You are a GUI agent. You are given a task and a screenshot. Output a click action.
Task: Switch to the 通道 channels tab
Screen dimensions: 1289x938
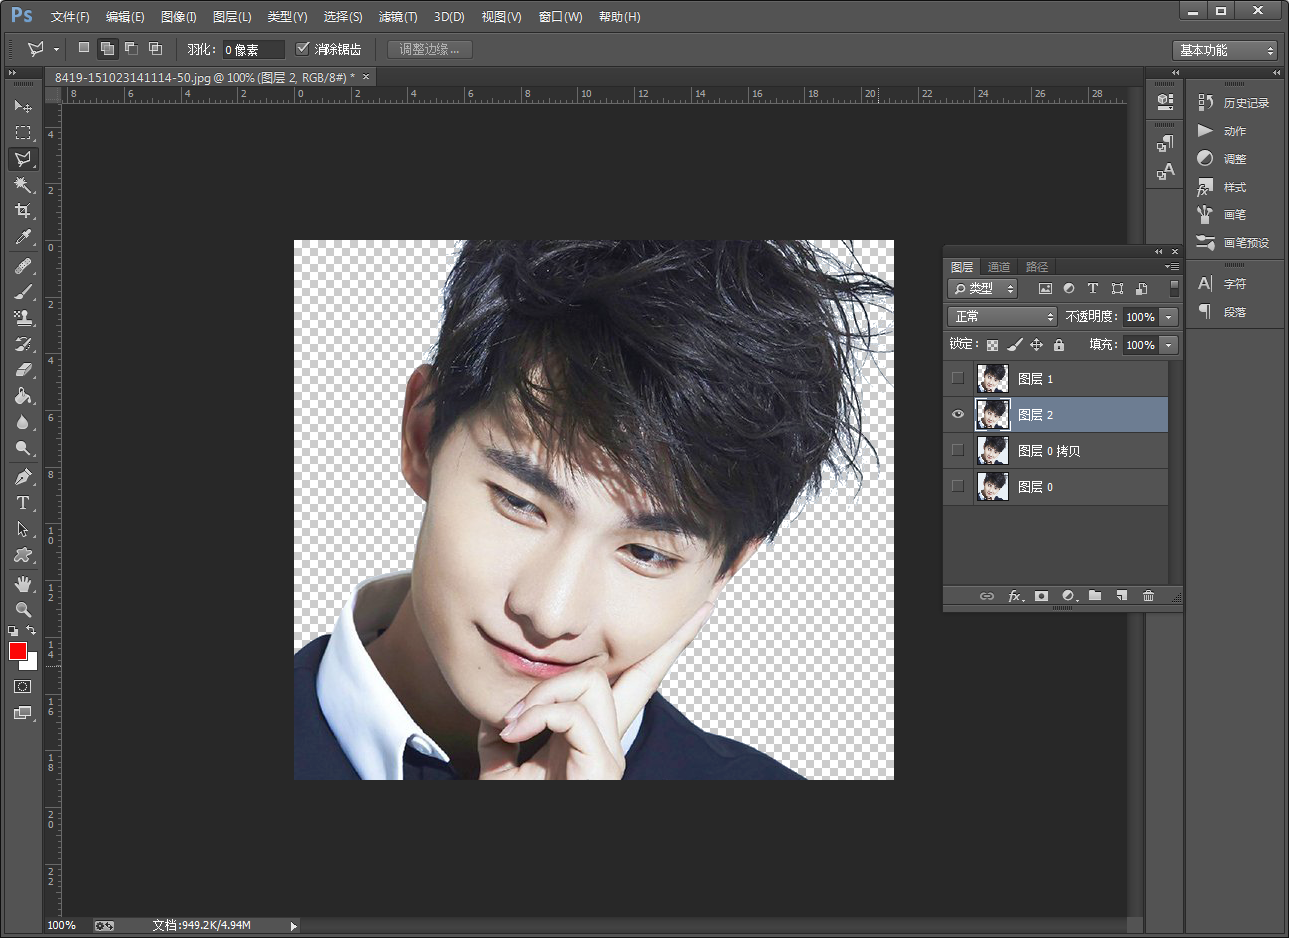999,267
